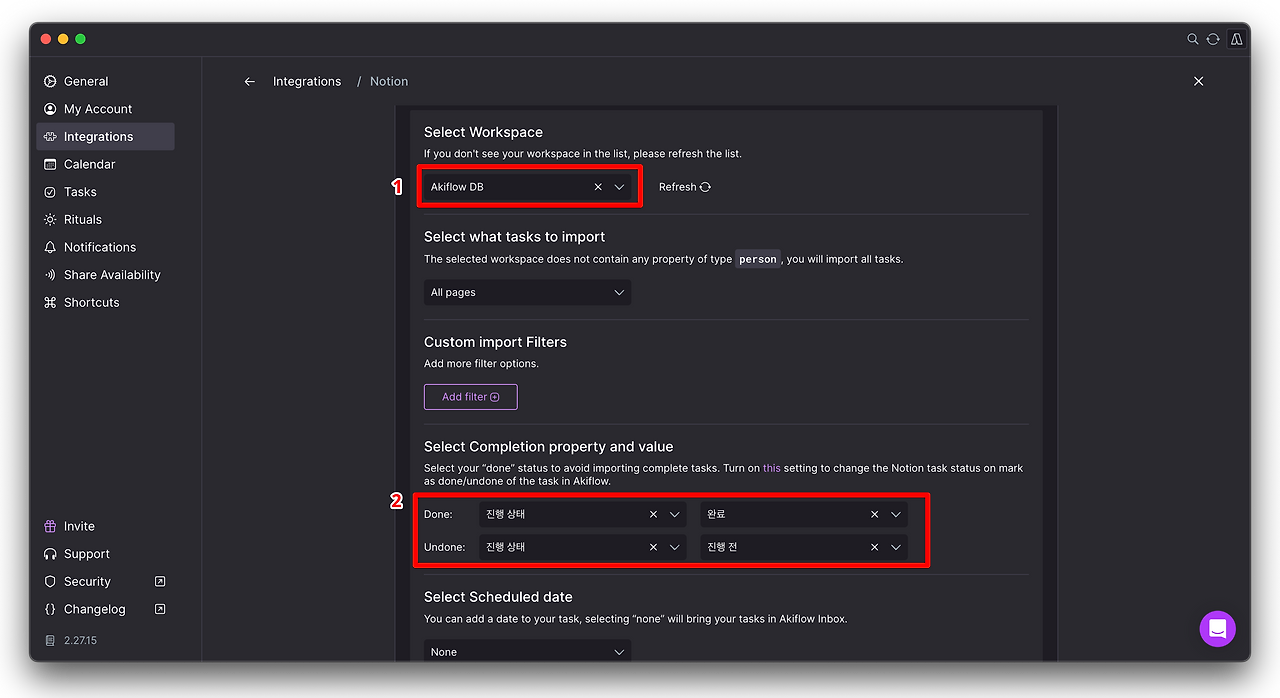Open Share Availability settings
Image resolution: width=1280 pixels, height=698 pixels.
pyautogui.click(x=105, y=275)
